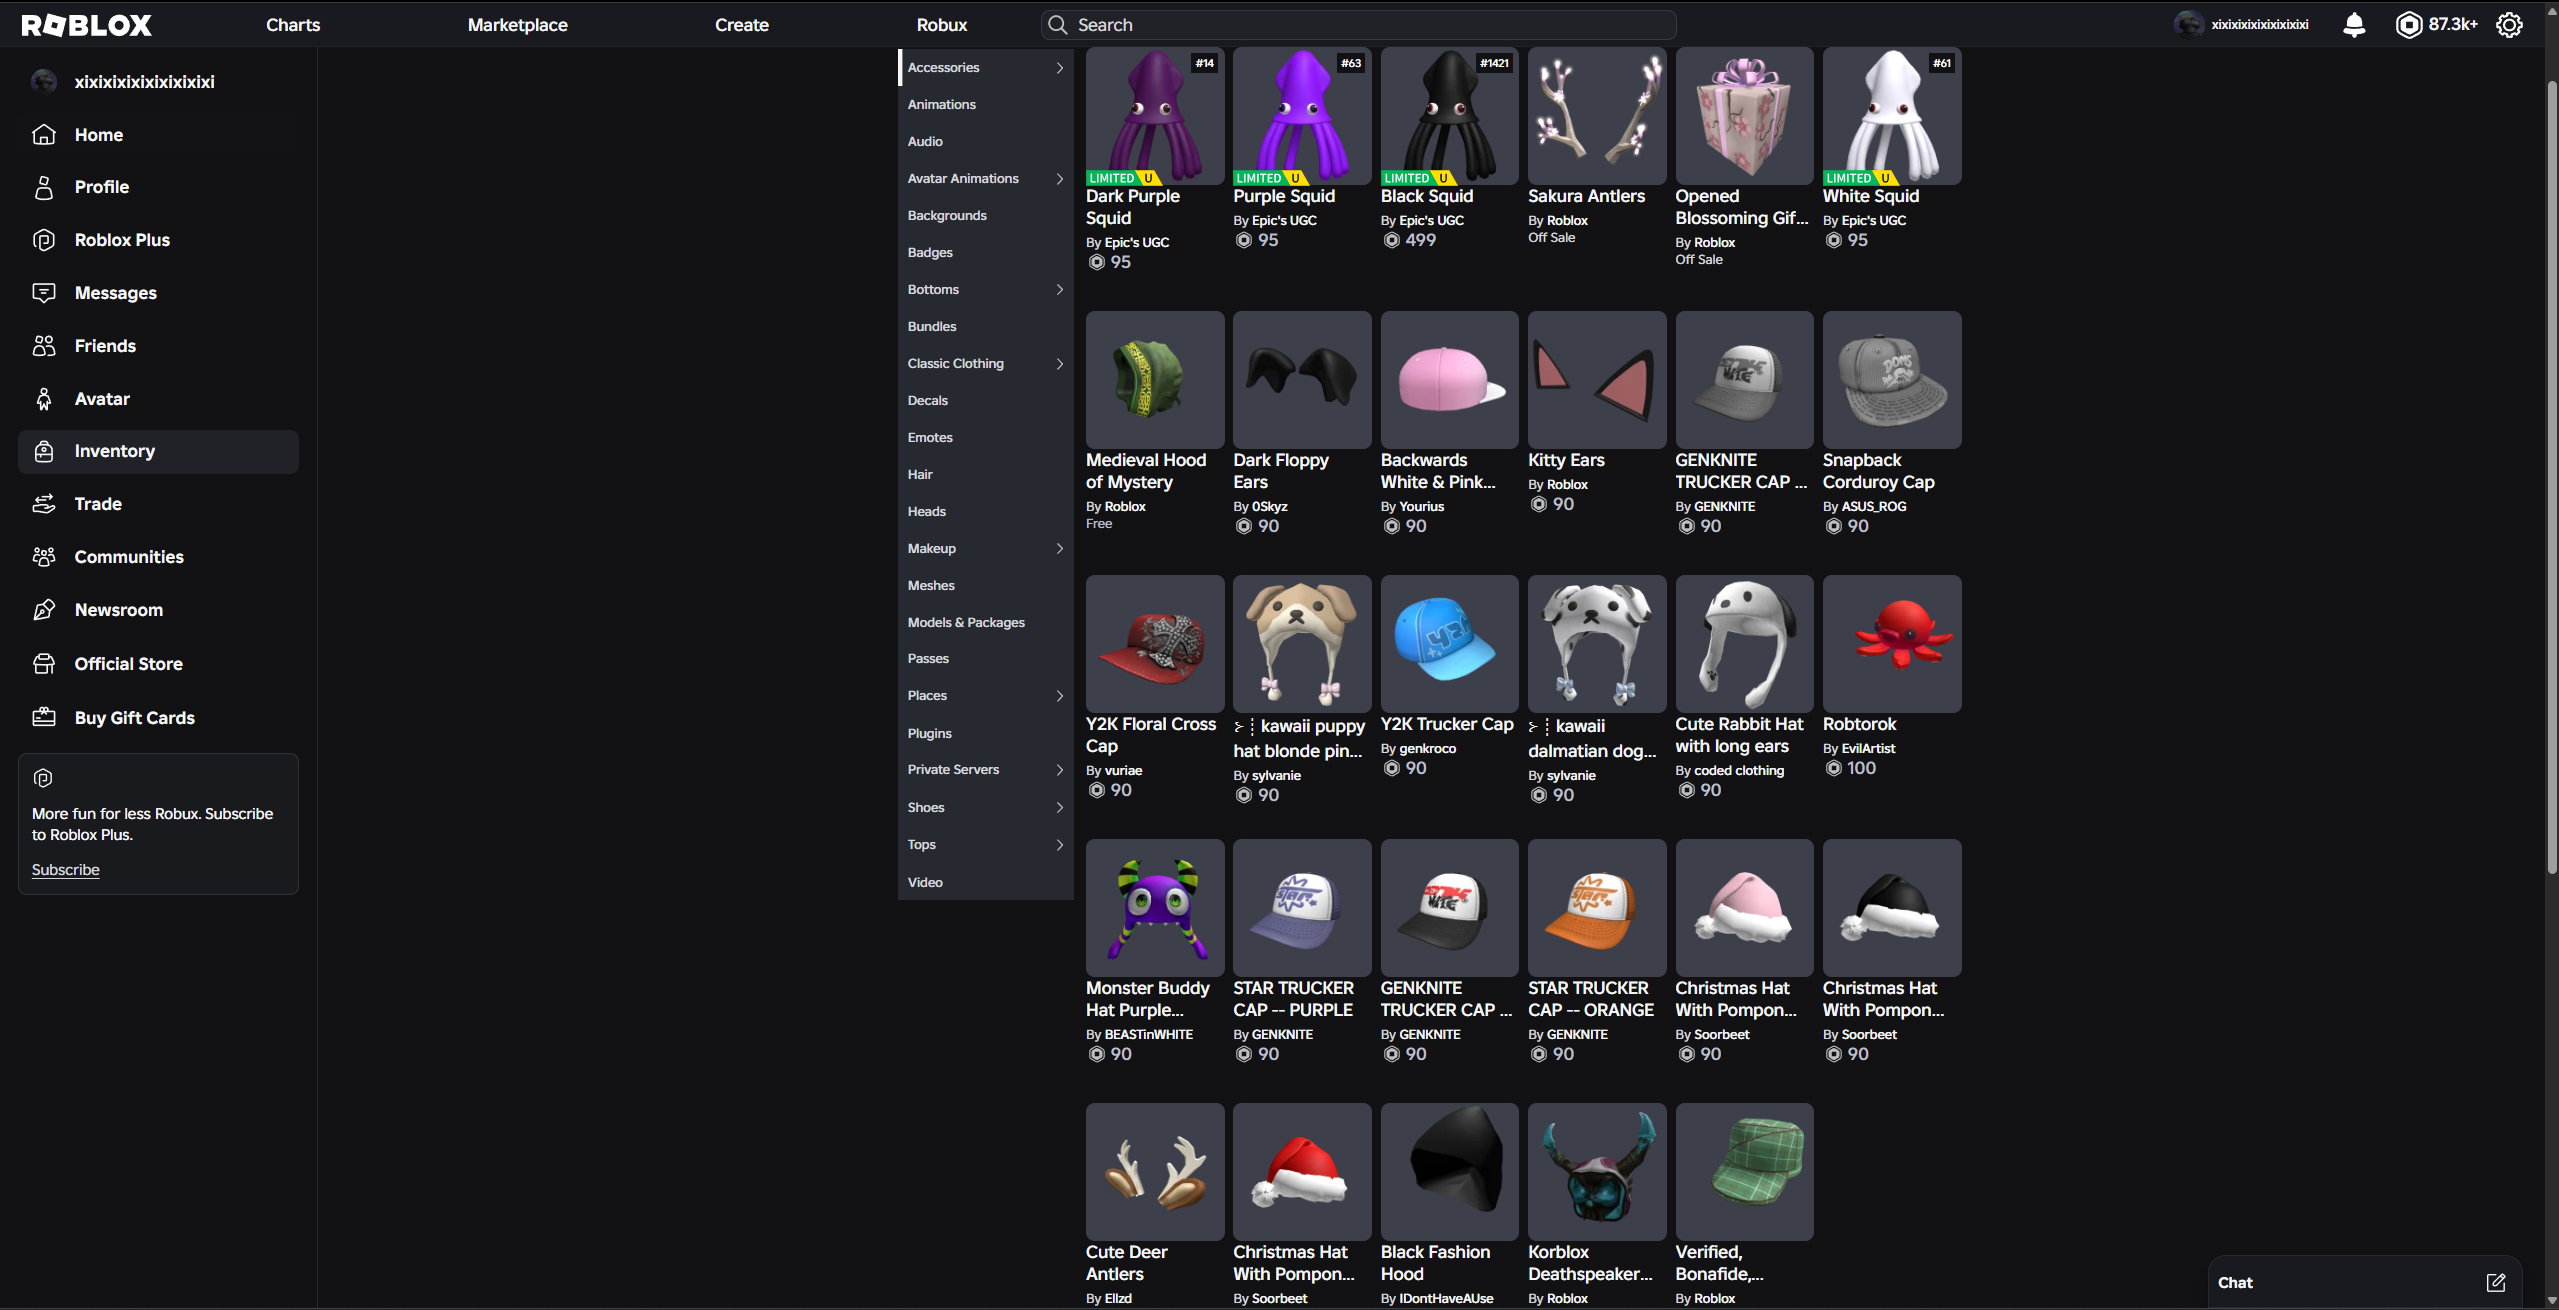Viewport: 2559px width, 1310px height.
Task: Open Marketplace in the top navigation
Action: tap(517, 25)
